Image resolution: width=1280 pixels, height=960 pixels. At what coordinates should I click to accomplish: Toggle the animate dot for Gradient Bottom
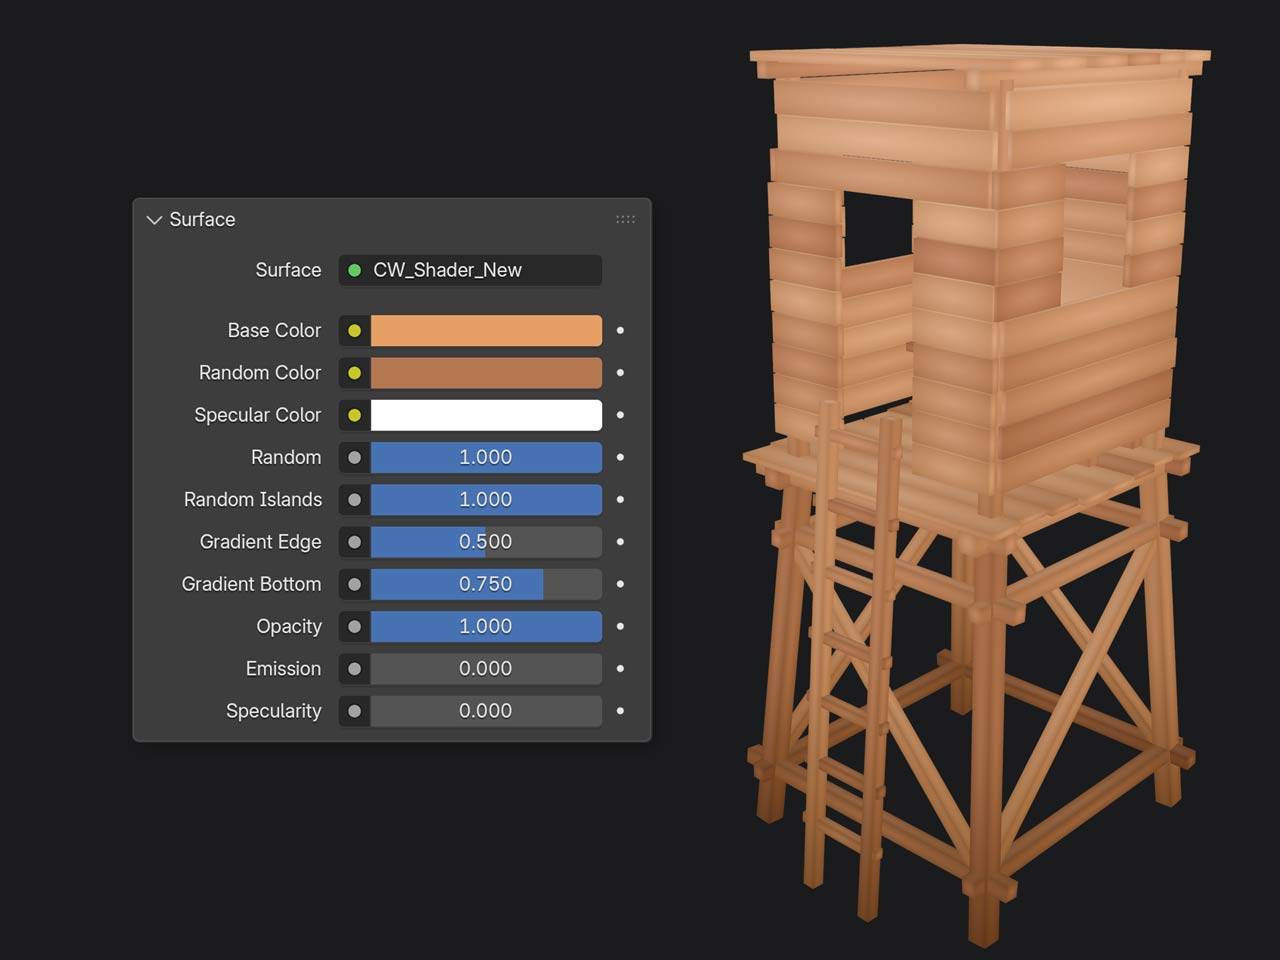pos(620,584)
